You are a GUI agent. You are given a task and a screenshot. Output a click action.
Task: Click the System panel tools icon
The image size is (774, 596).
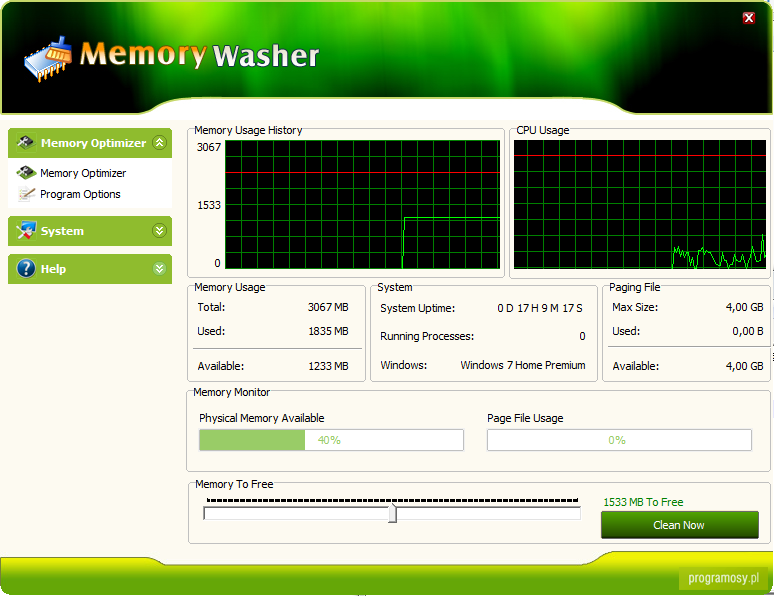click(26, 231)
